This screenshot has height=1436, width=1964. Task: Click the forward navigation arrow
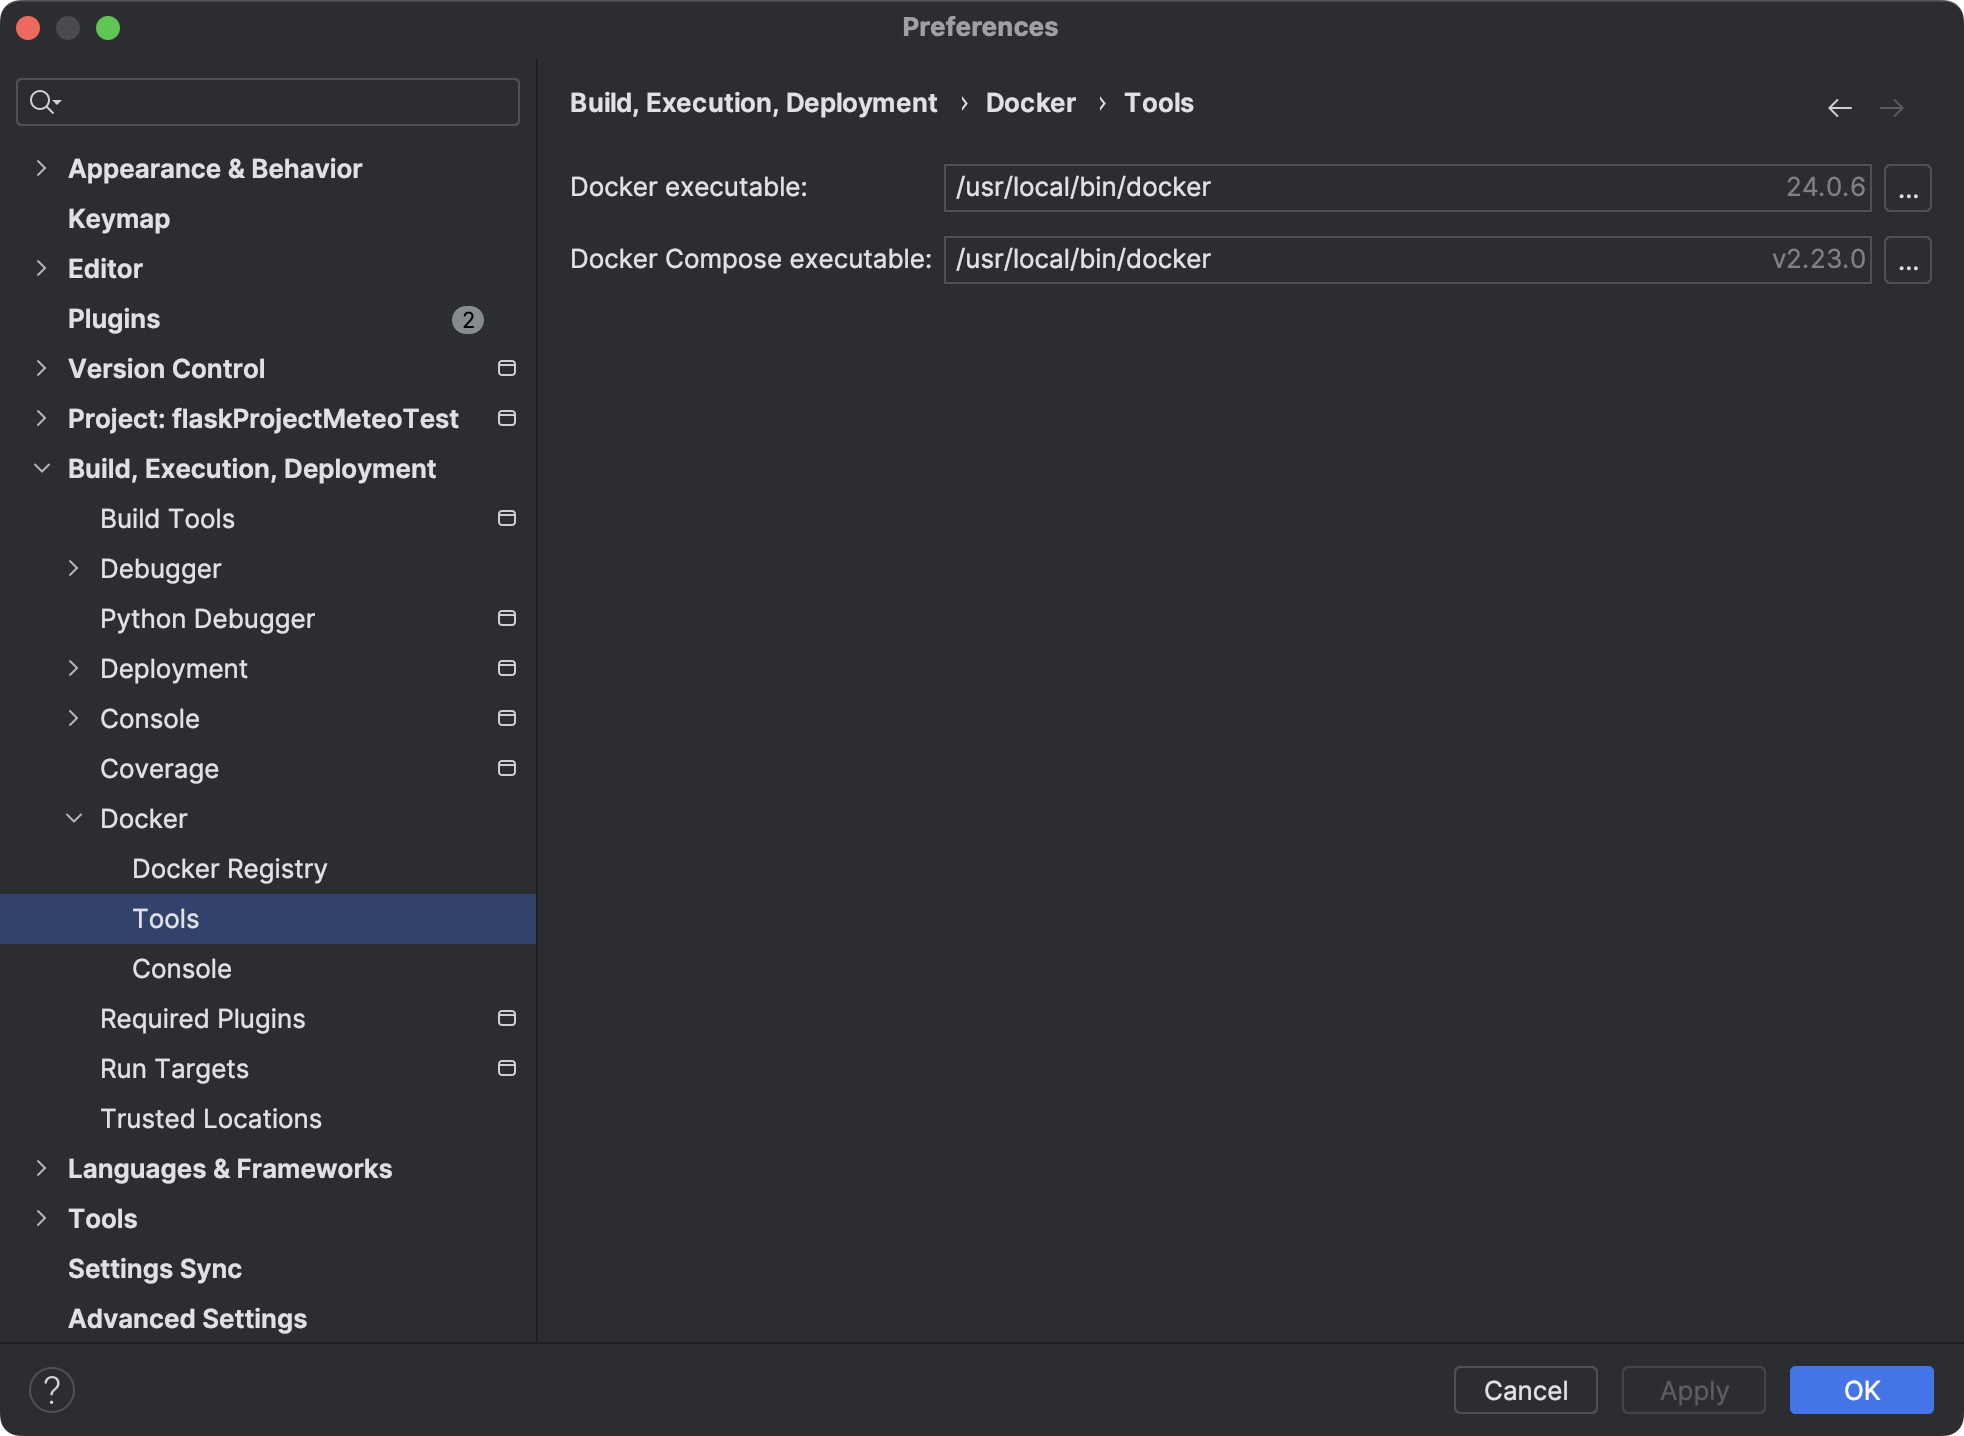[x=1891, y=107]
